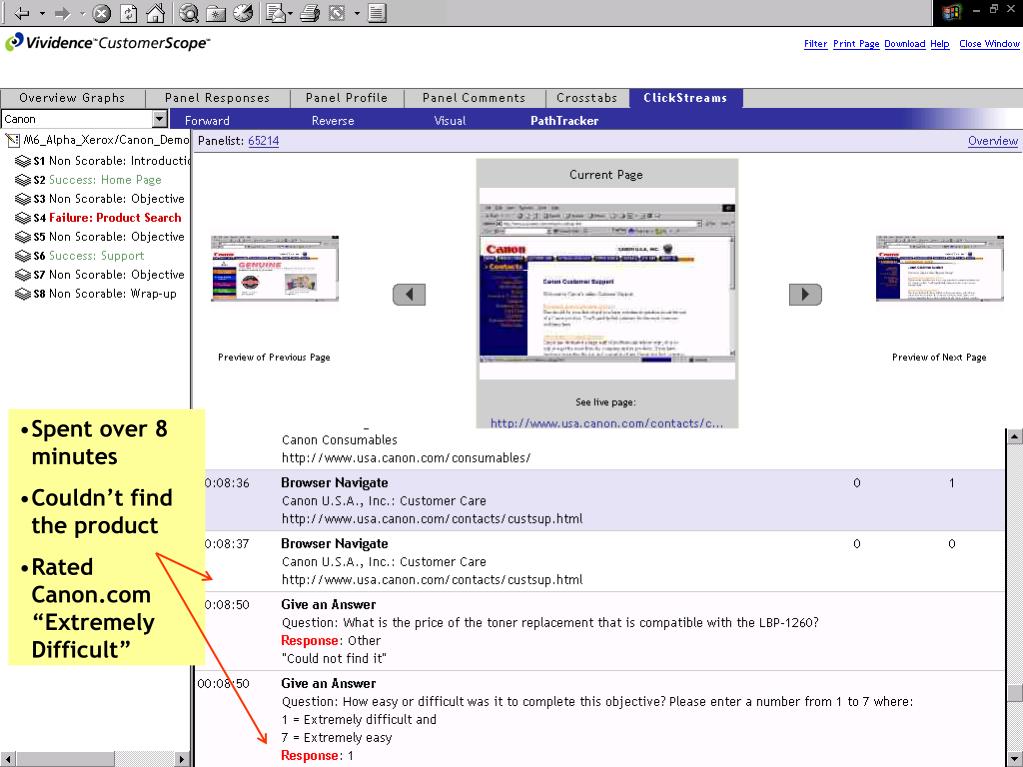
Task: Select the Visual sub-tab
Action: pyautogui.click(x=450, y=121)
